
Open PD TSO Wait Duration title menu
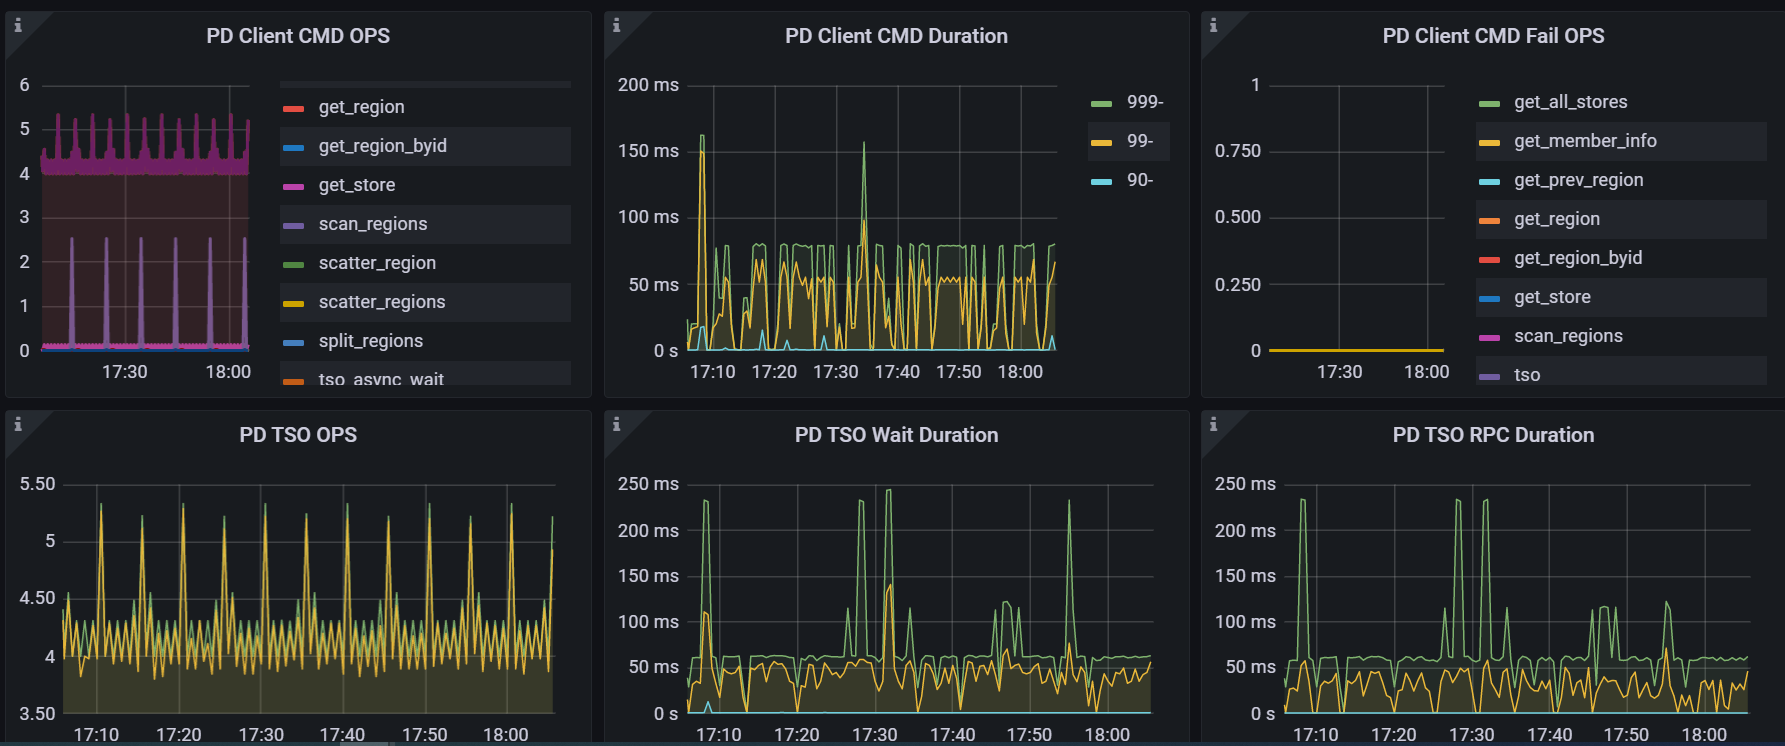tap(896, 435)
